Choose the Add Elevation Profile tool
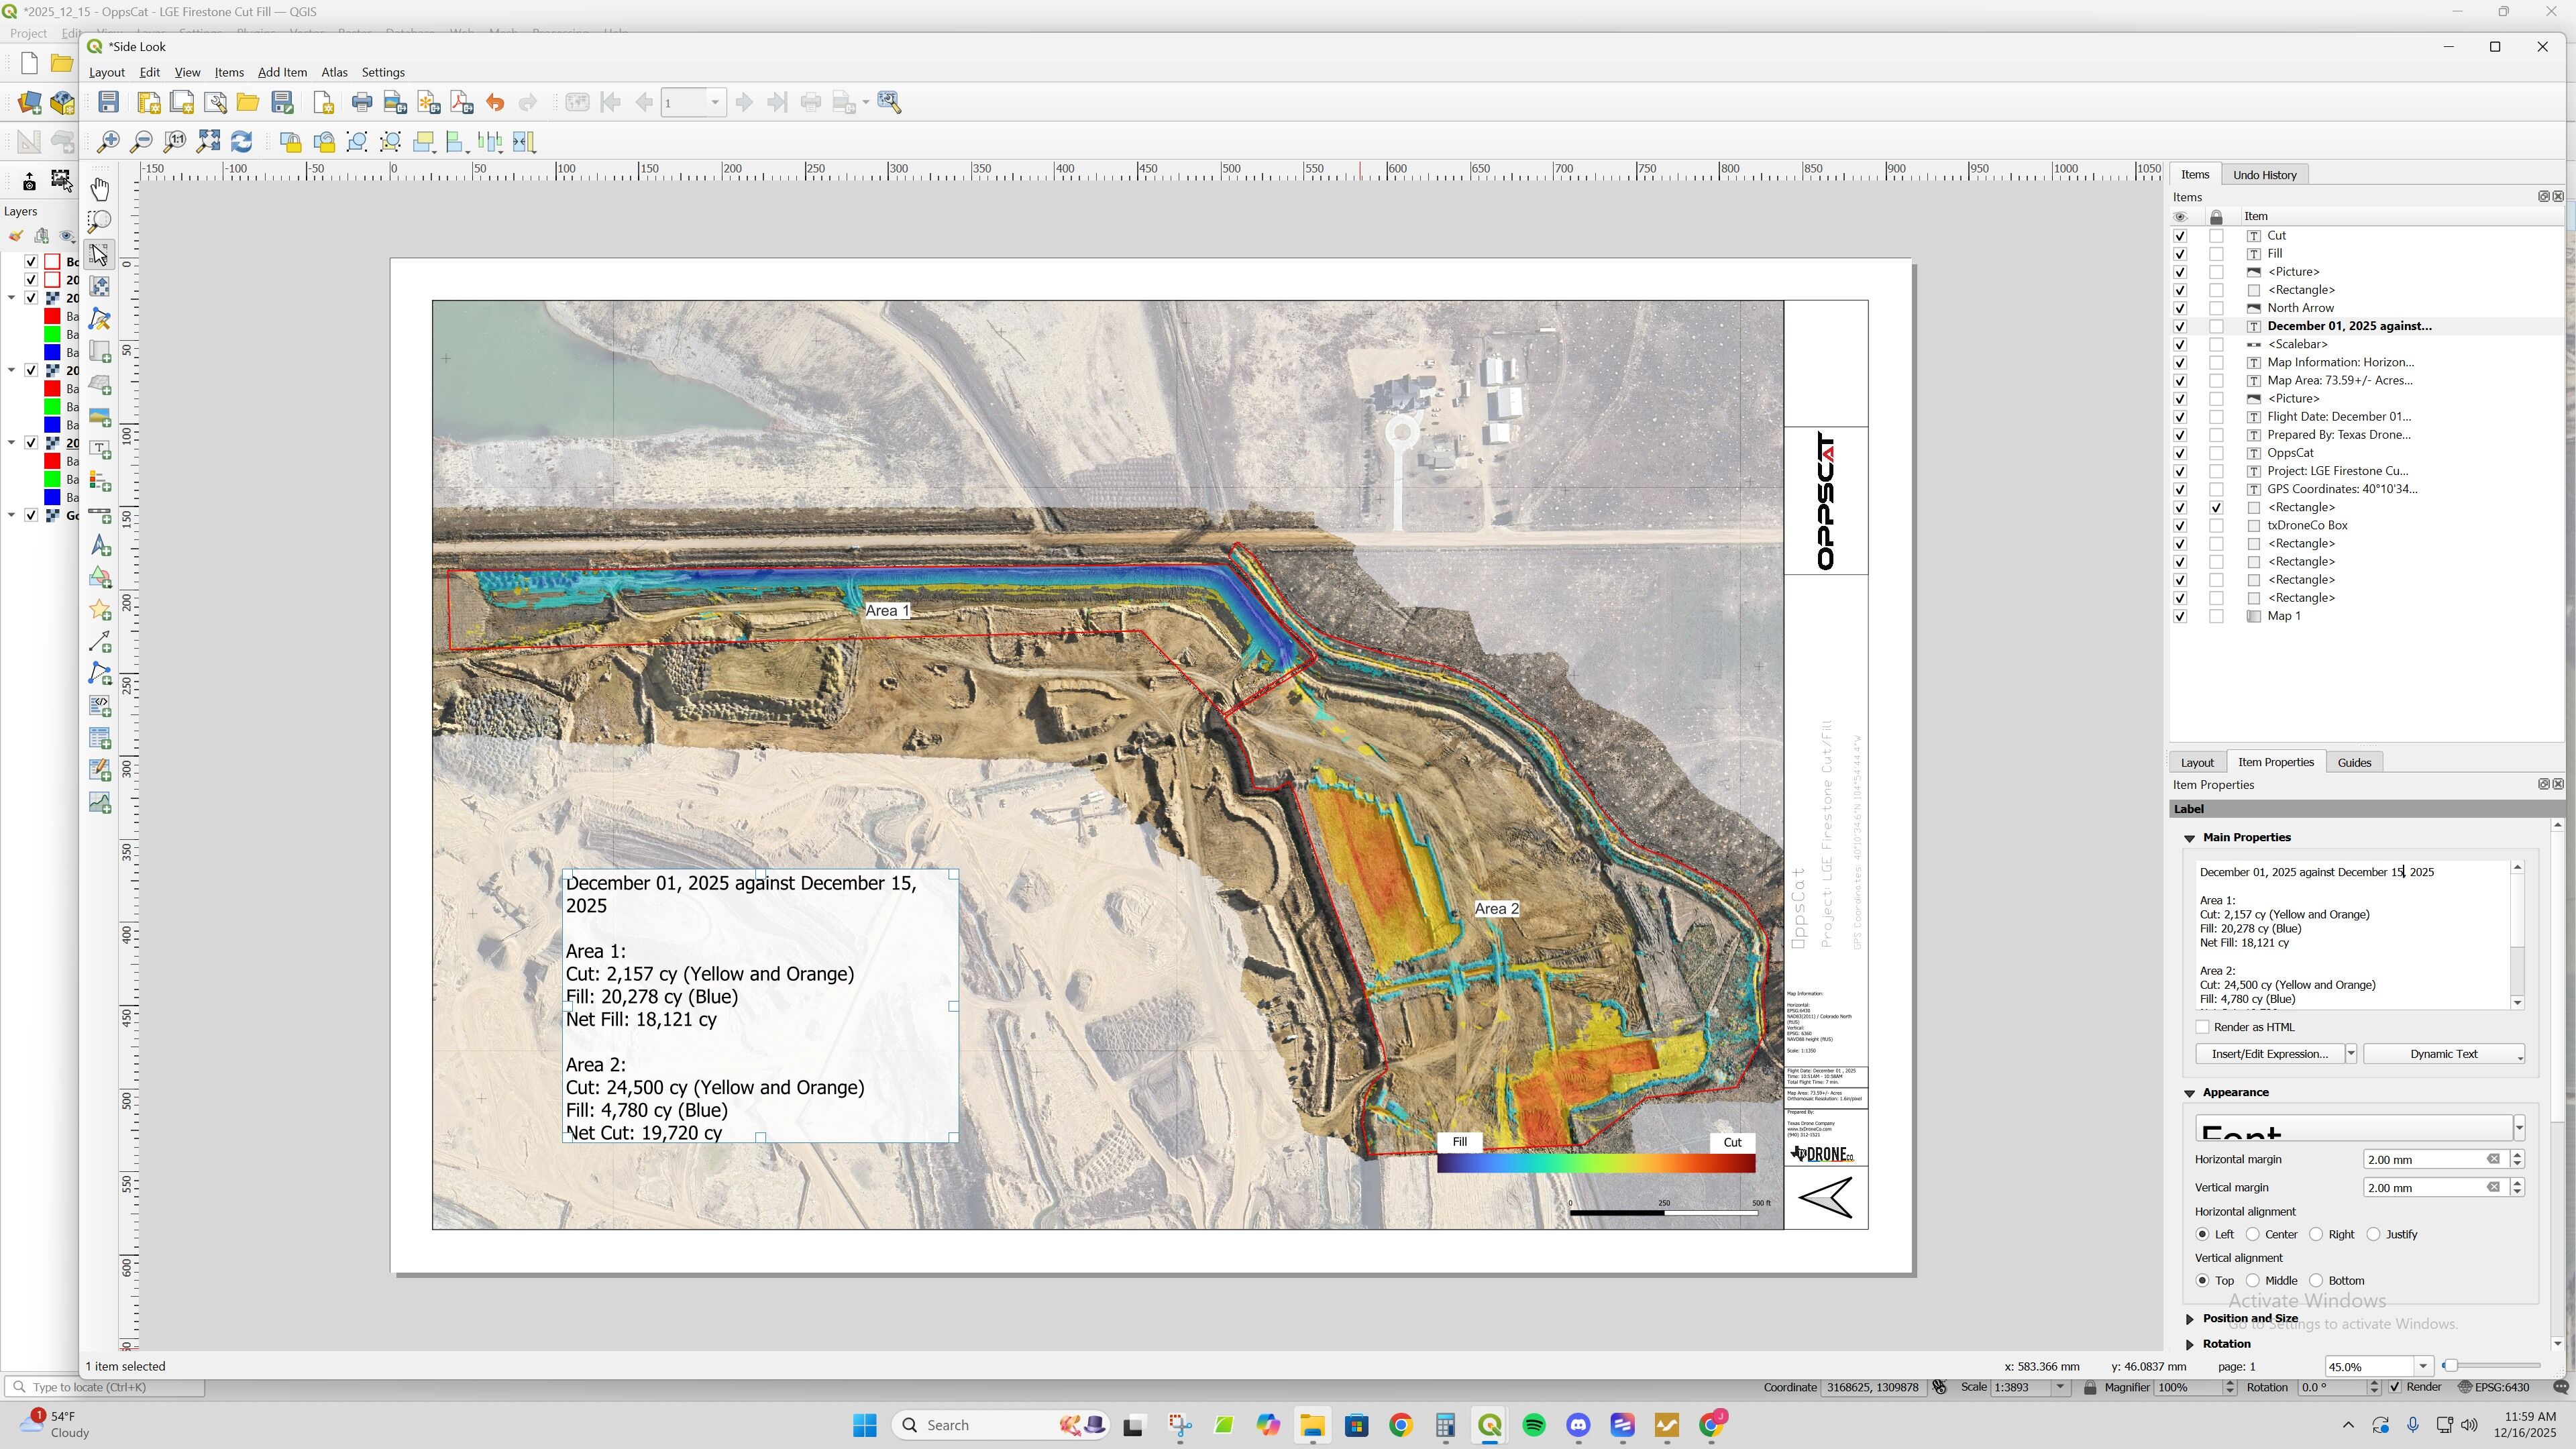The height and width of the screenshot is (1449, 2576). click(100, 803)
